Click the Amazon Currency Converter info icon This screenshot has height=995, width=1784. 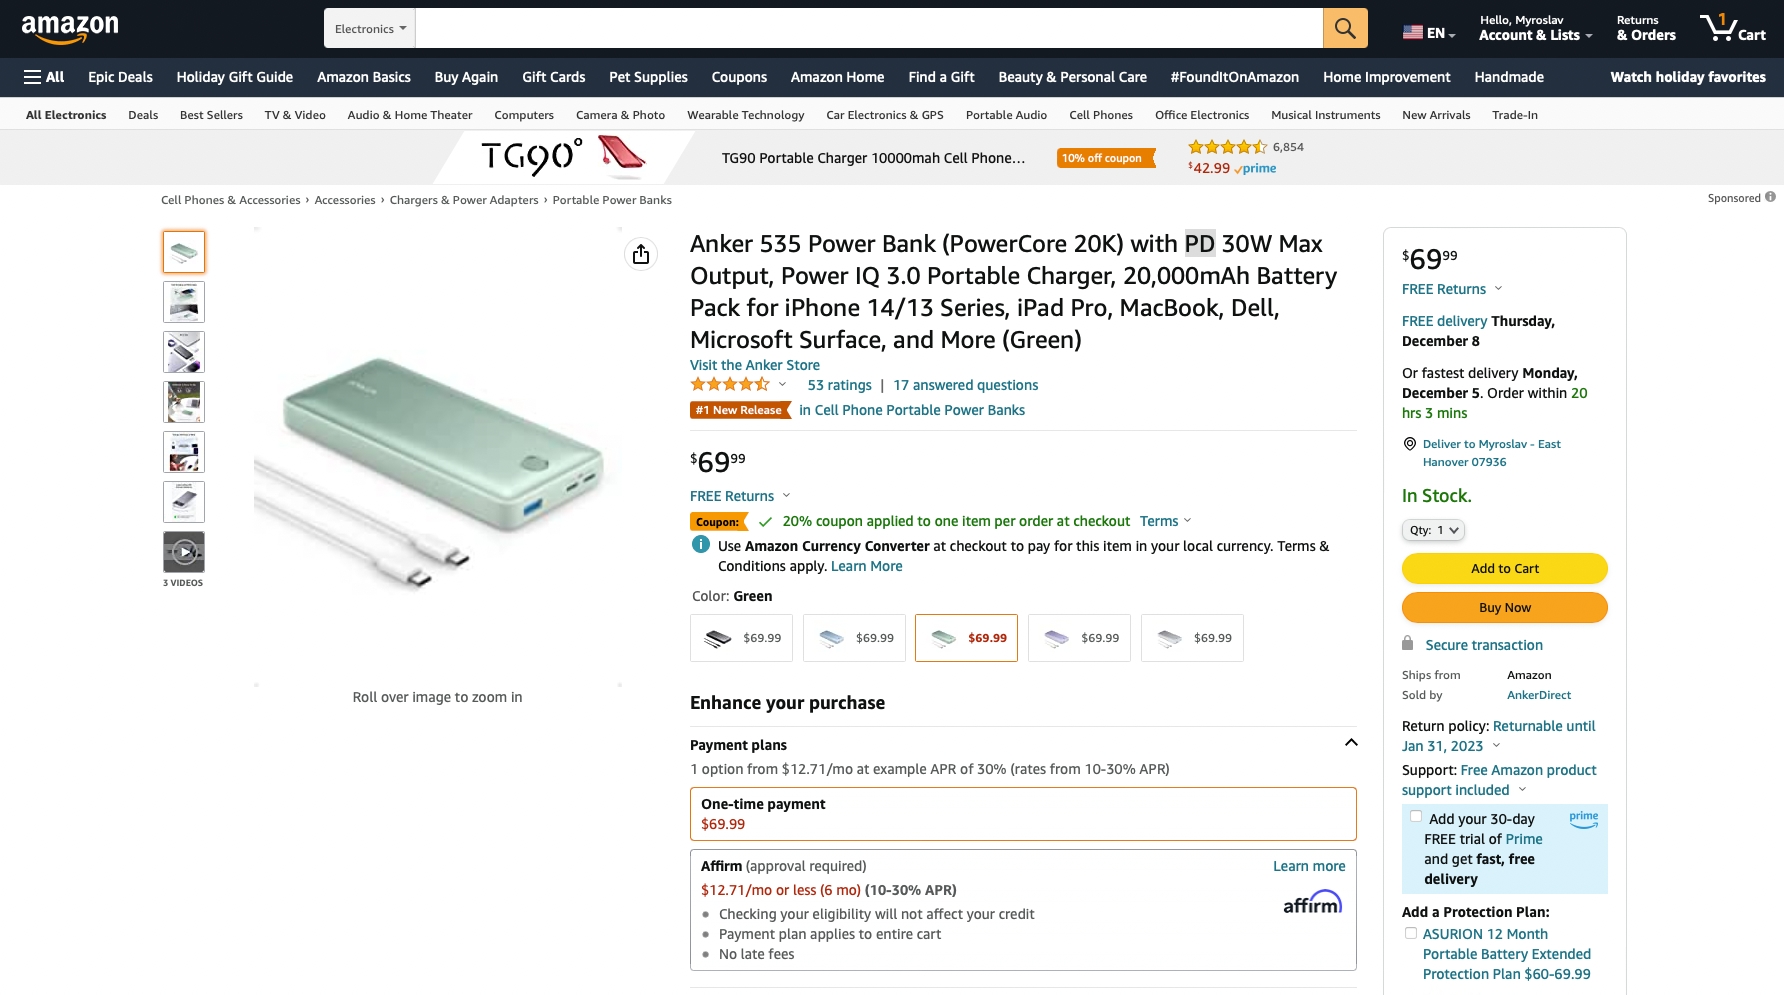pos(701,545)
